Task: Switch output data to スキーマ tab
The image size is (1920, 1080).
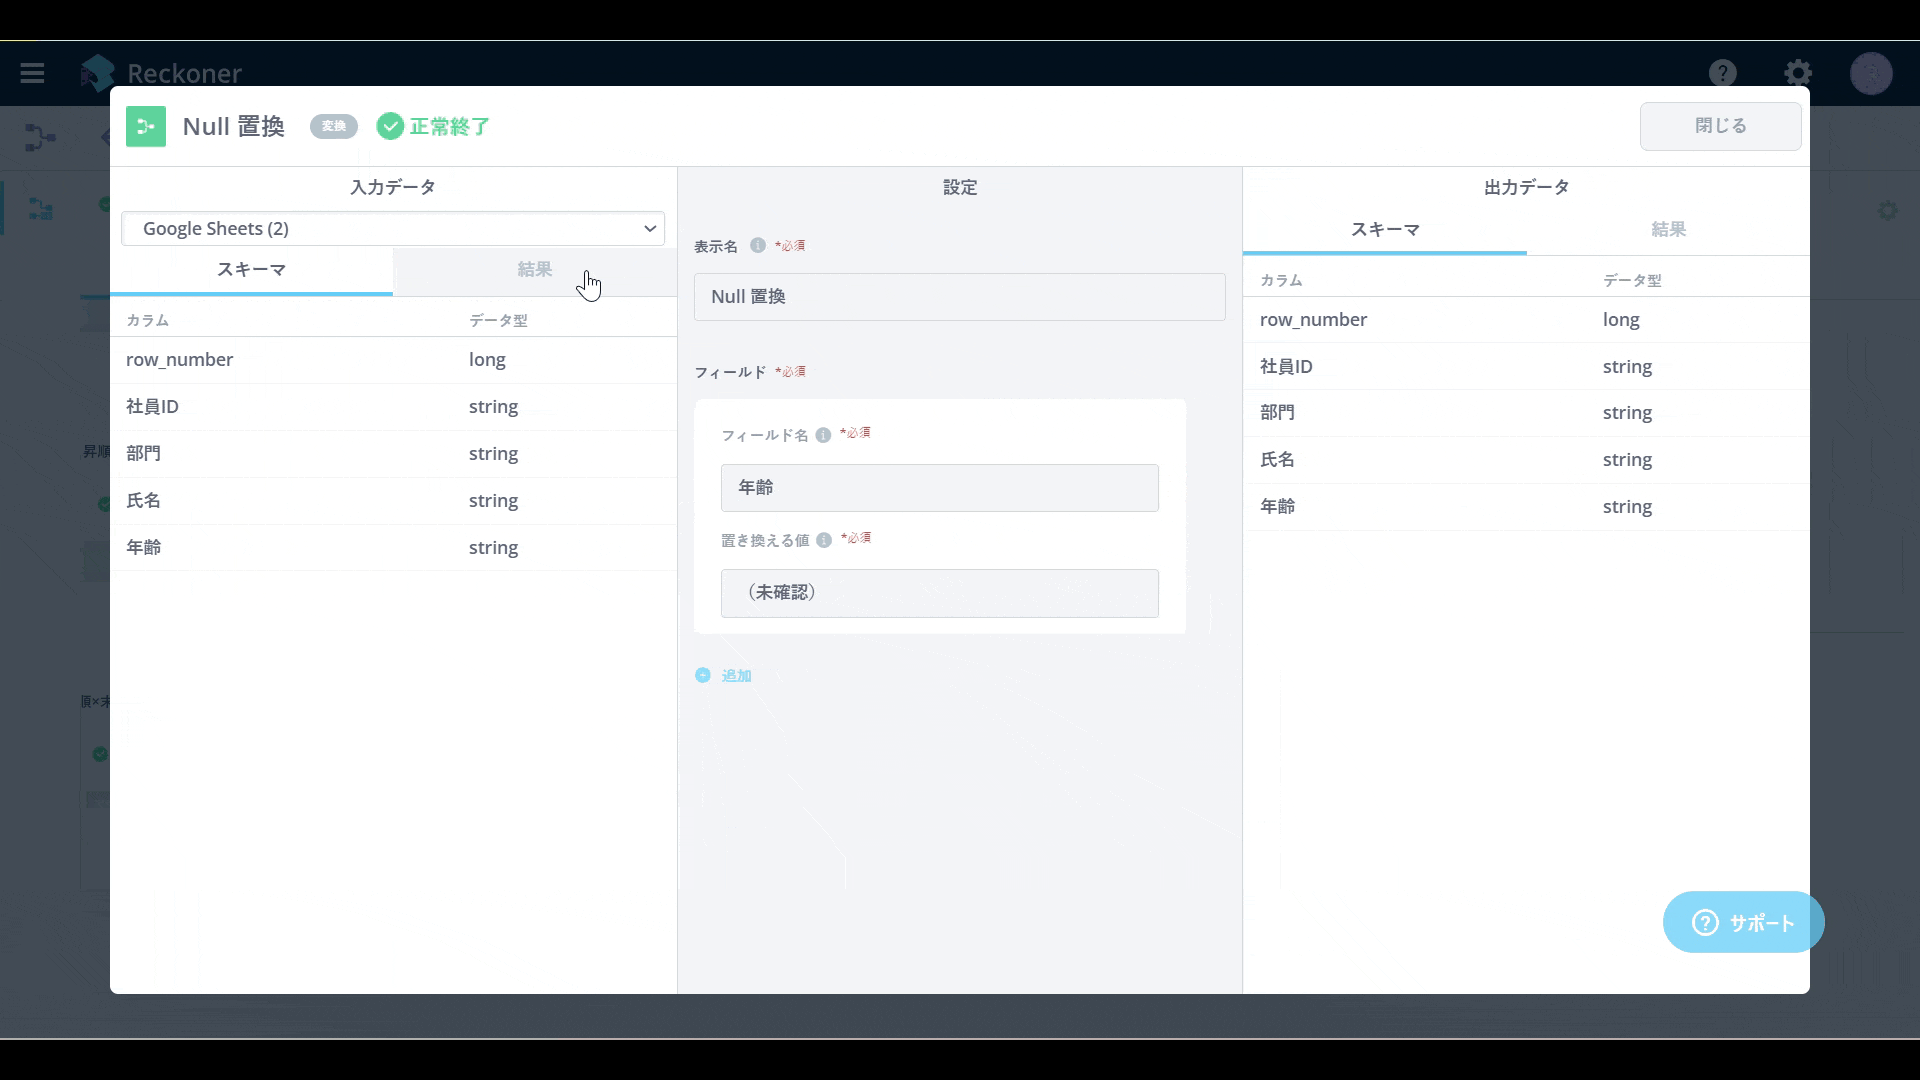Action: point(1385,230)
